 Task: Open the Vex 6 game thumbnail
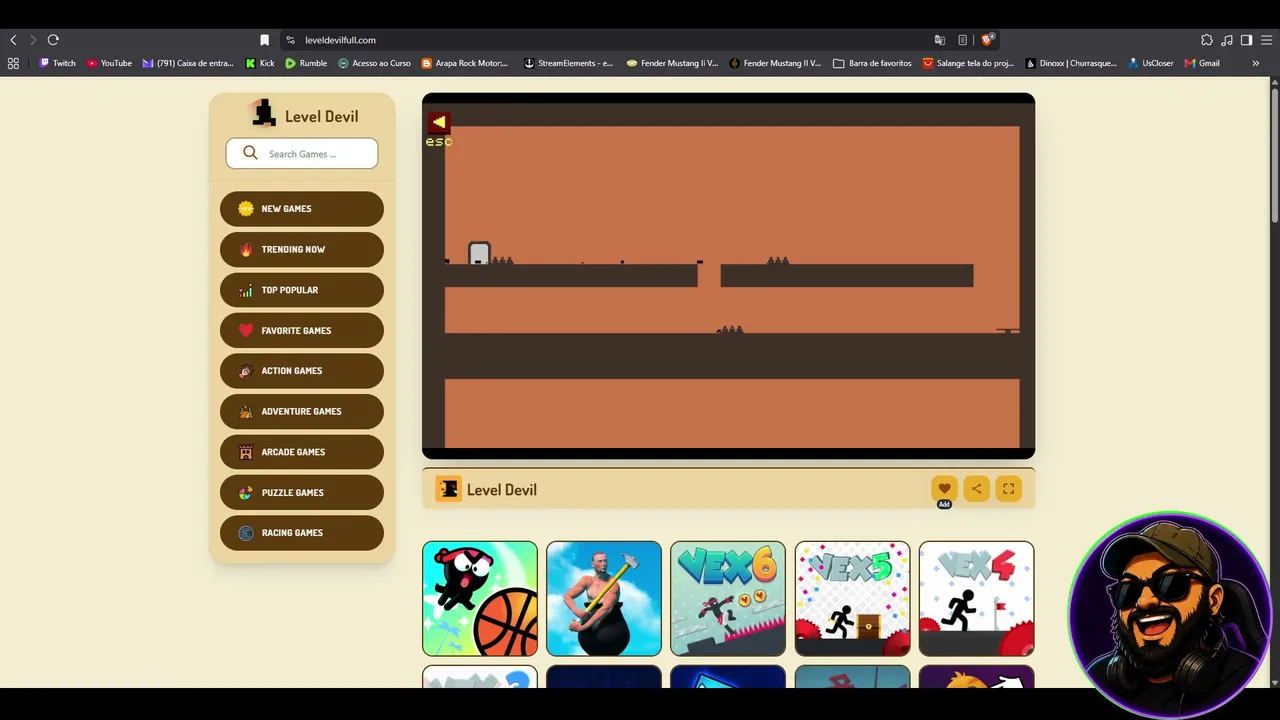pos(728,598)
